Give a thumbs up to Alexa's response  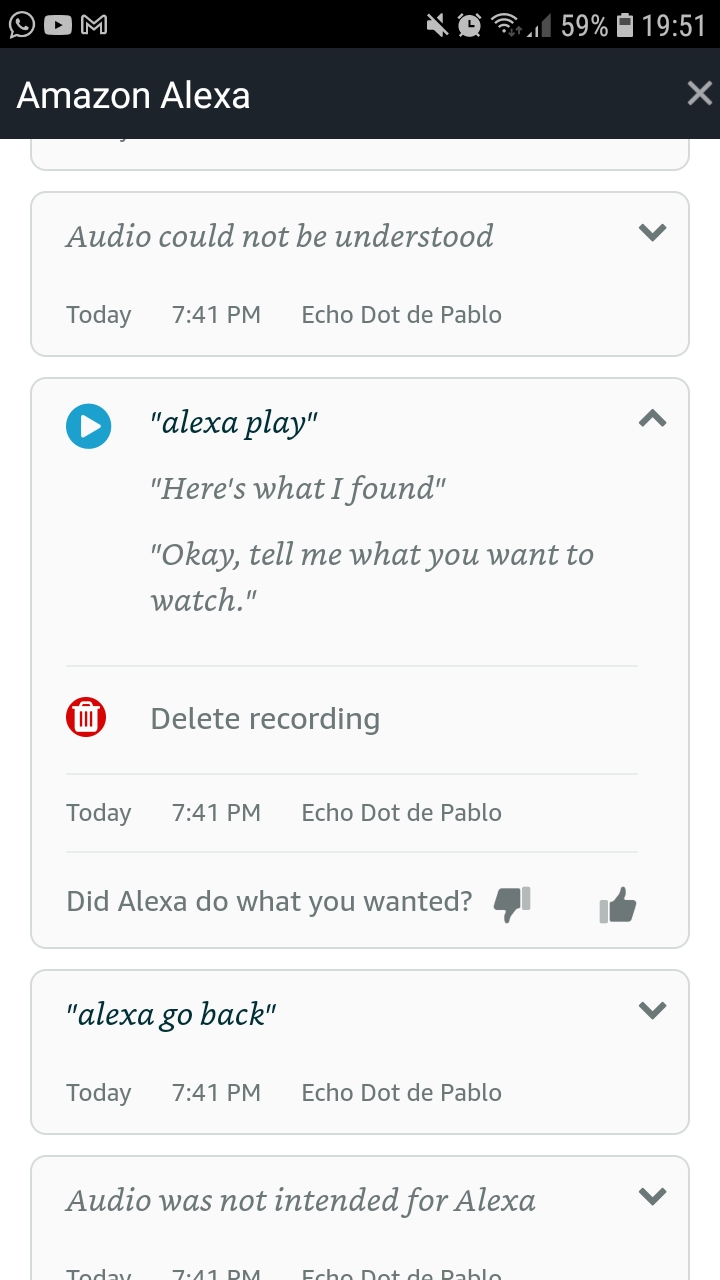(617, 903)
